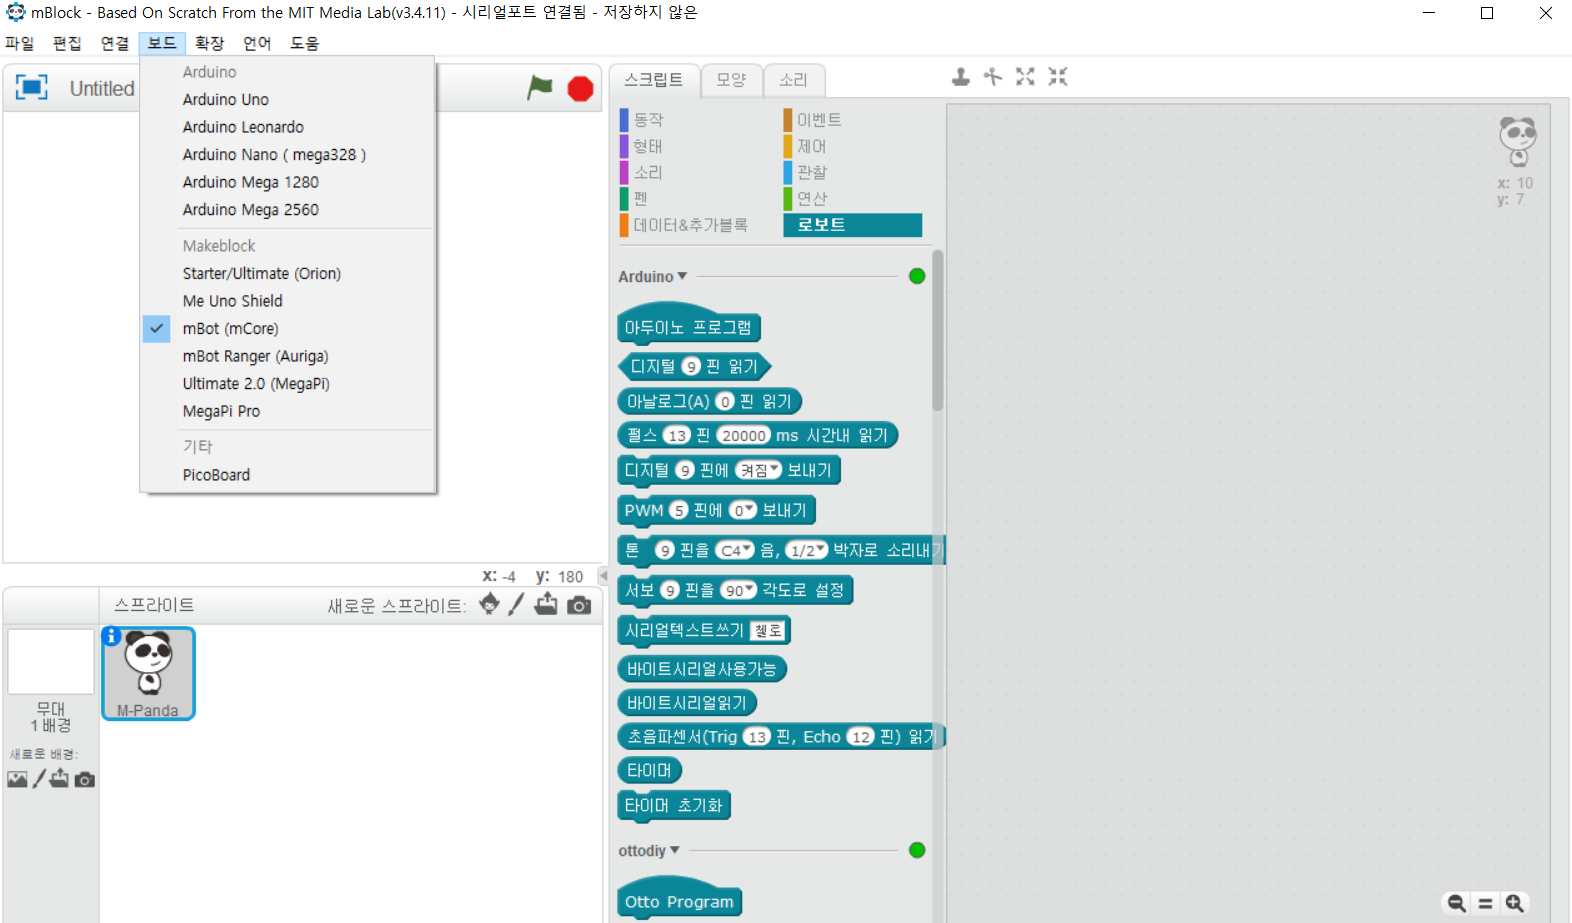Image resolution: width=1572 pixels, height=923 pixels.
Task: Open the 로보트 block category
Action: [x=853, y=225]
